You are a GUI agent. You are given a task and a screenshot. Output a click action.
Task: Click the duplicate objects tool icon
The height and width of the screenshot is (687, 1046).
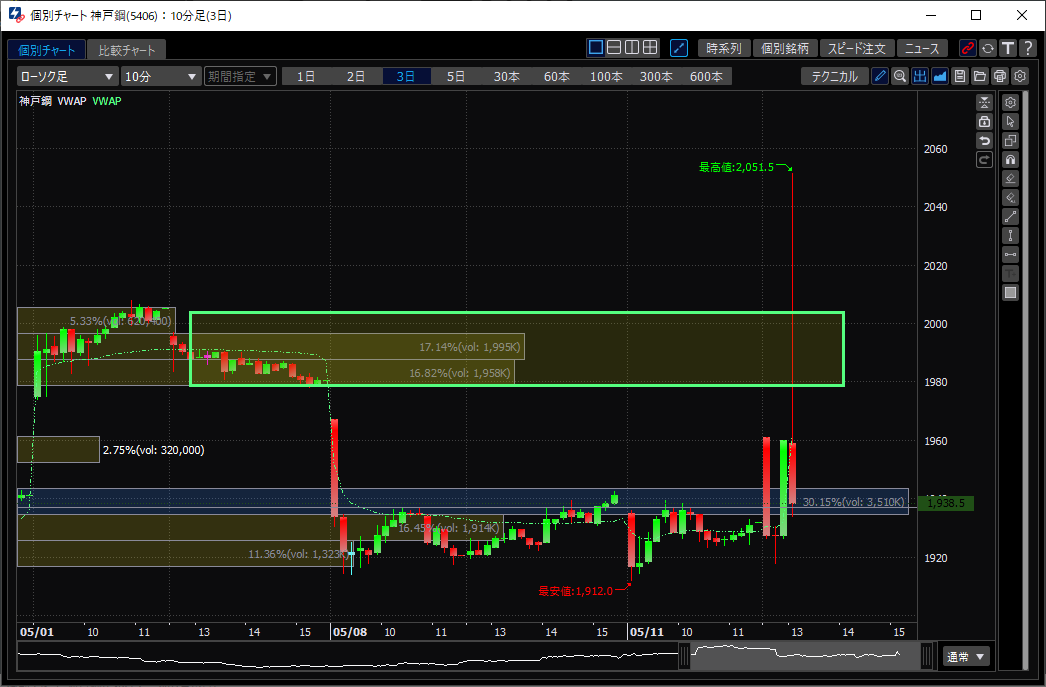coord(1011,141)
